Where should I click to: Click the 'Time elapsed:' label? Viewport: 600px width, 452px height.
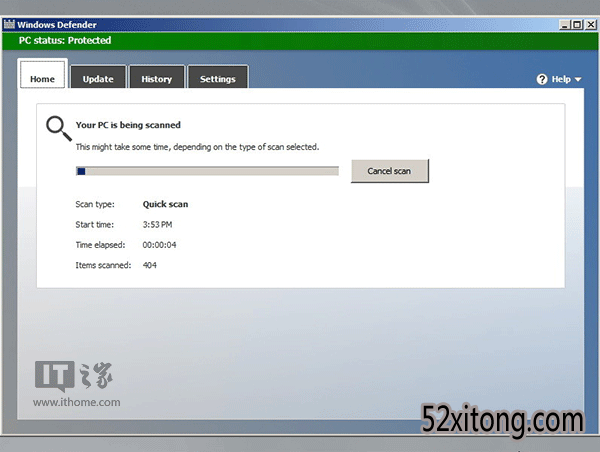click(x=100, y=245)
